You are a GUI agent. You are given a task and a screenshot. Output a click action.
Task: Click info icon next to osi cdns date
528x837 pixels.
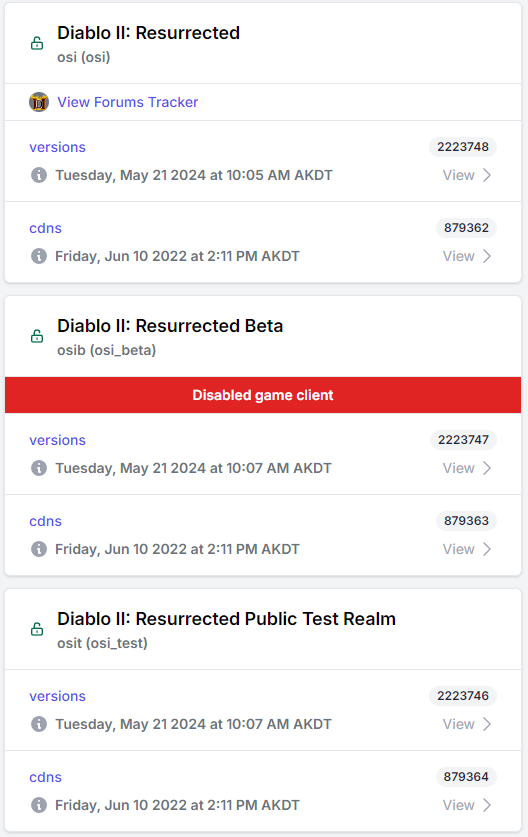tap(39, 256)
